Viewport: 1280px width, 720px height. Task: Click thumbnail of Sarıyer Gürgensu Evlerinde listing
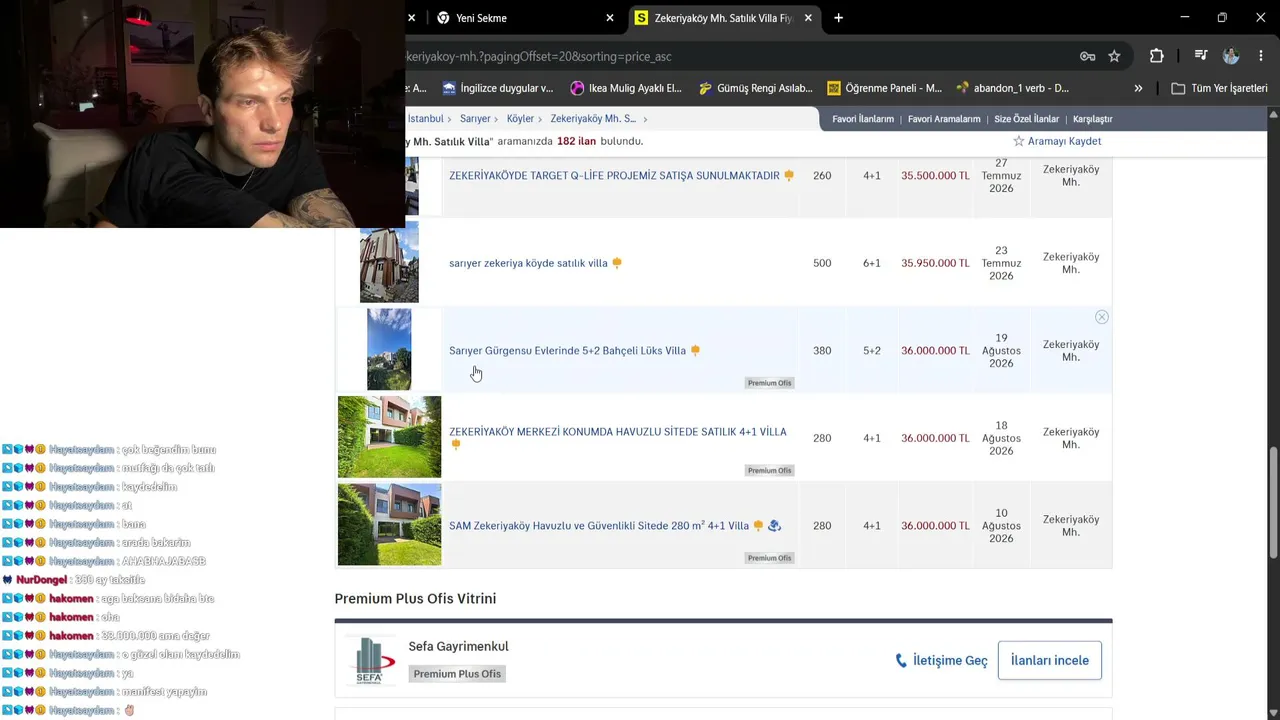click(389, 349)
